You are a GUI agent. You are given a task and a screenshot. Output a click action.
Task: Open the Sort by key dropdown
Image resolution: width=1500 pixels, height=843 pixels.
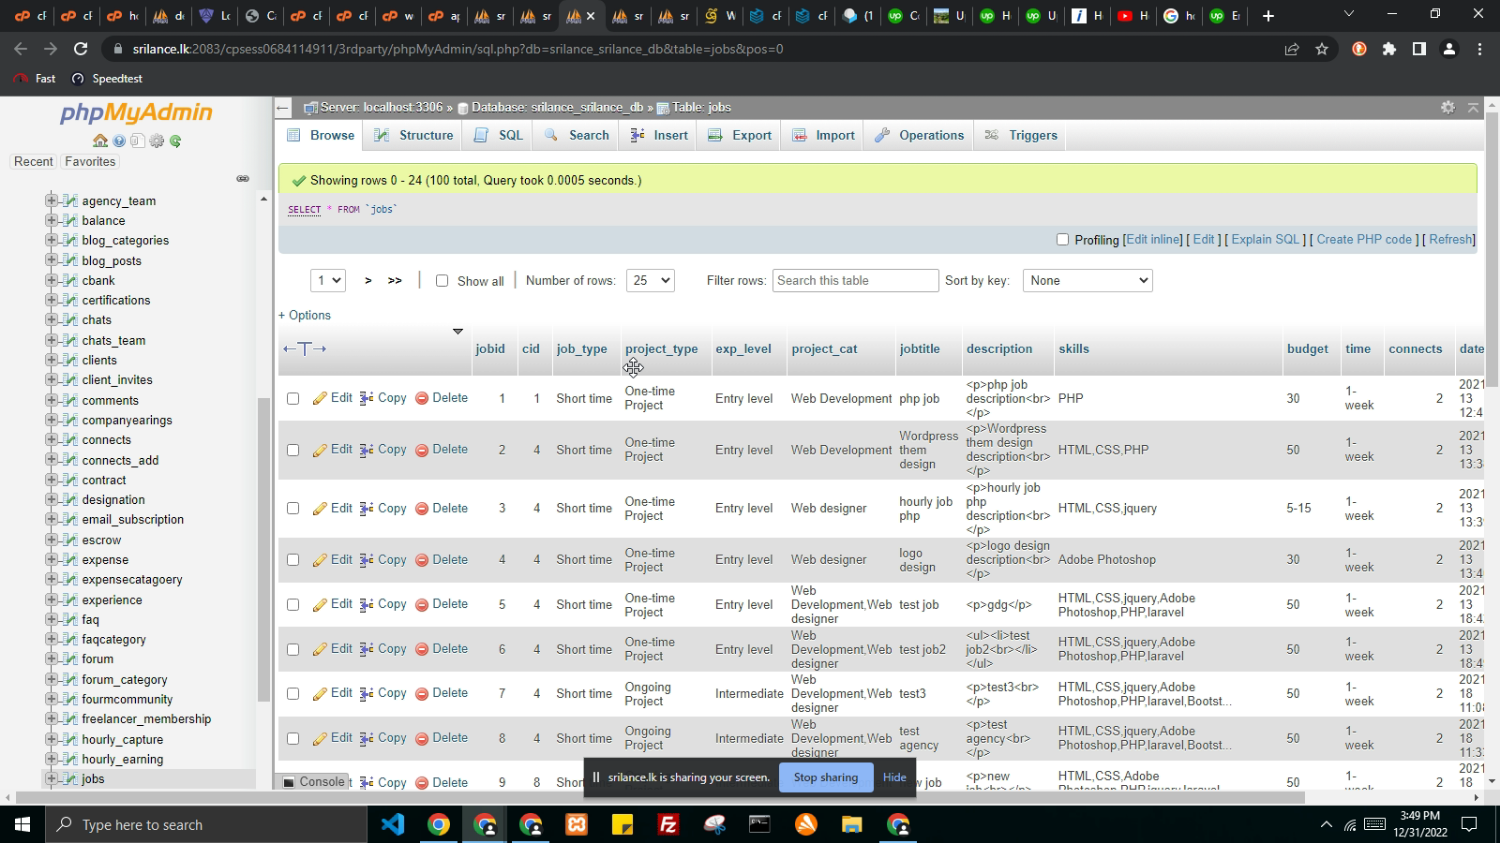(1087, 281)
